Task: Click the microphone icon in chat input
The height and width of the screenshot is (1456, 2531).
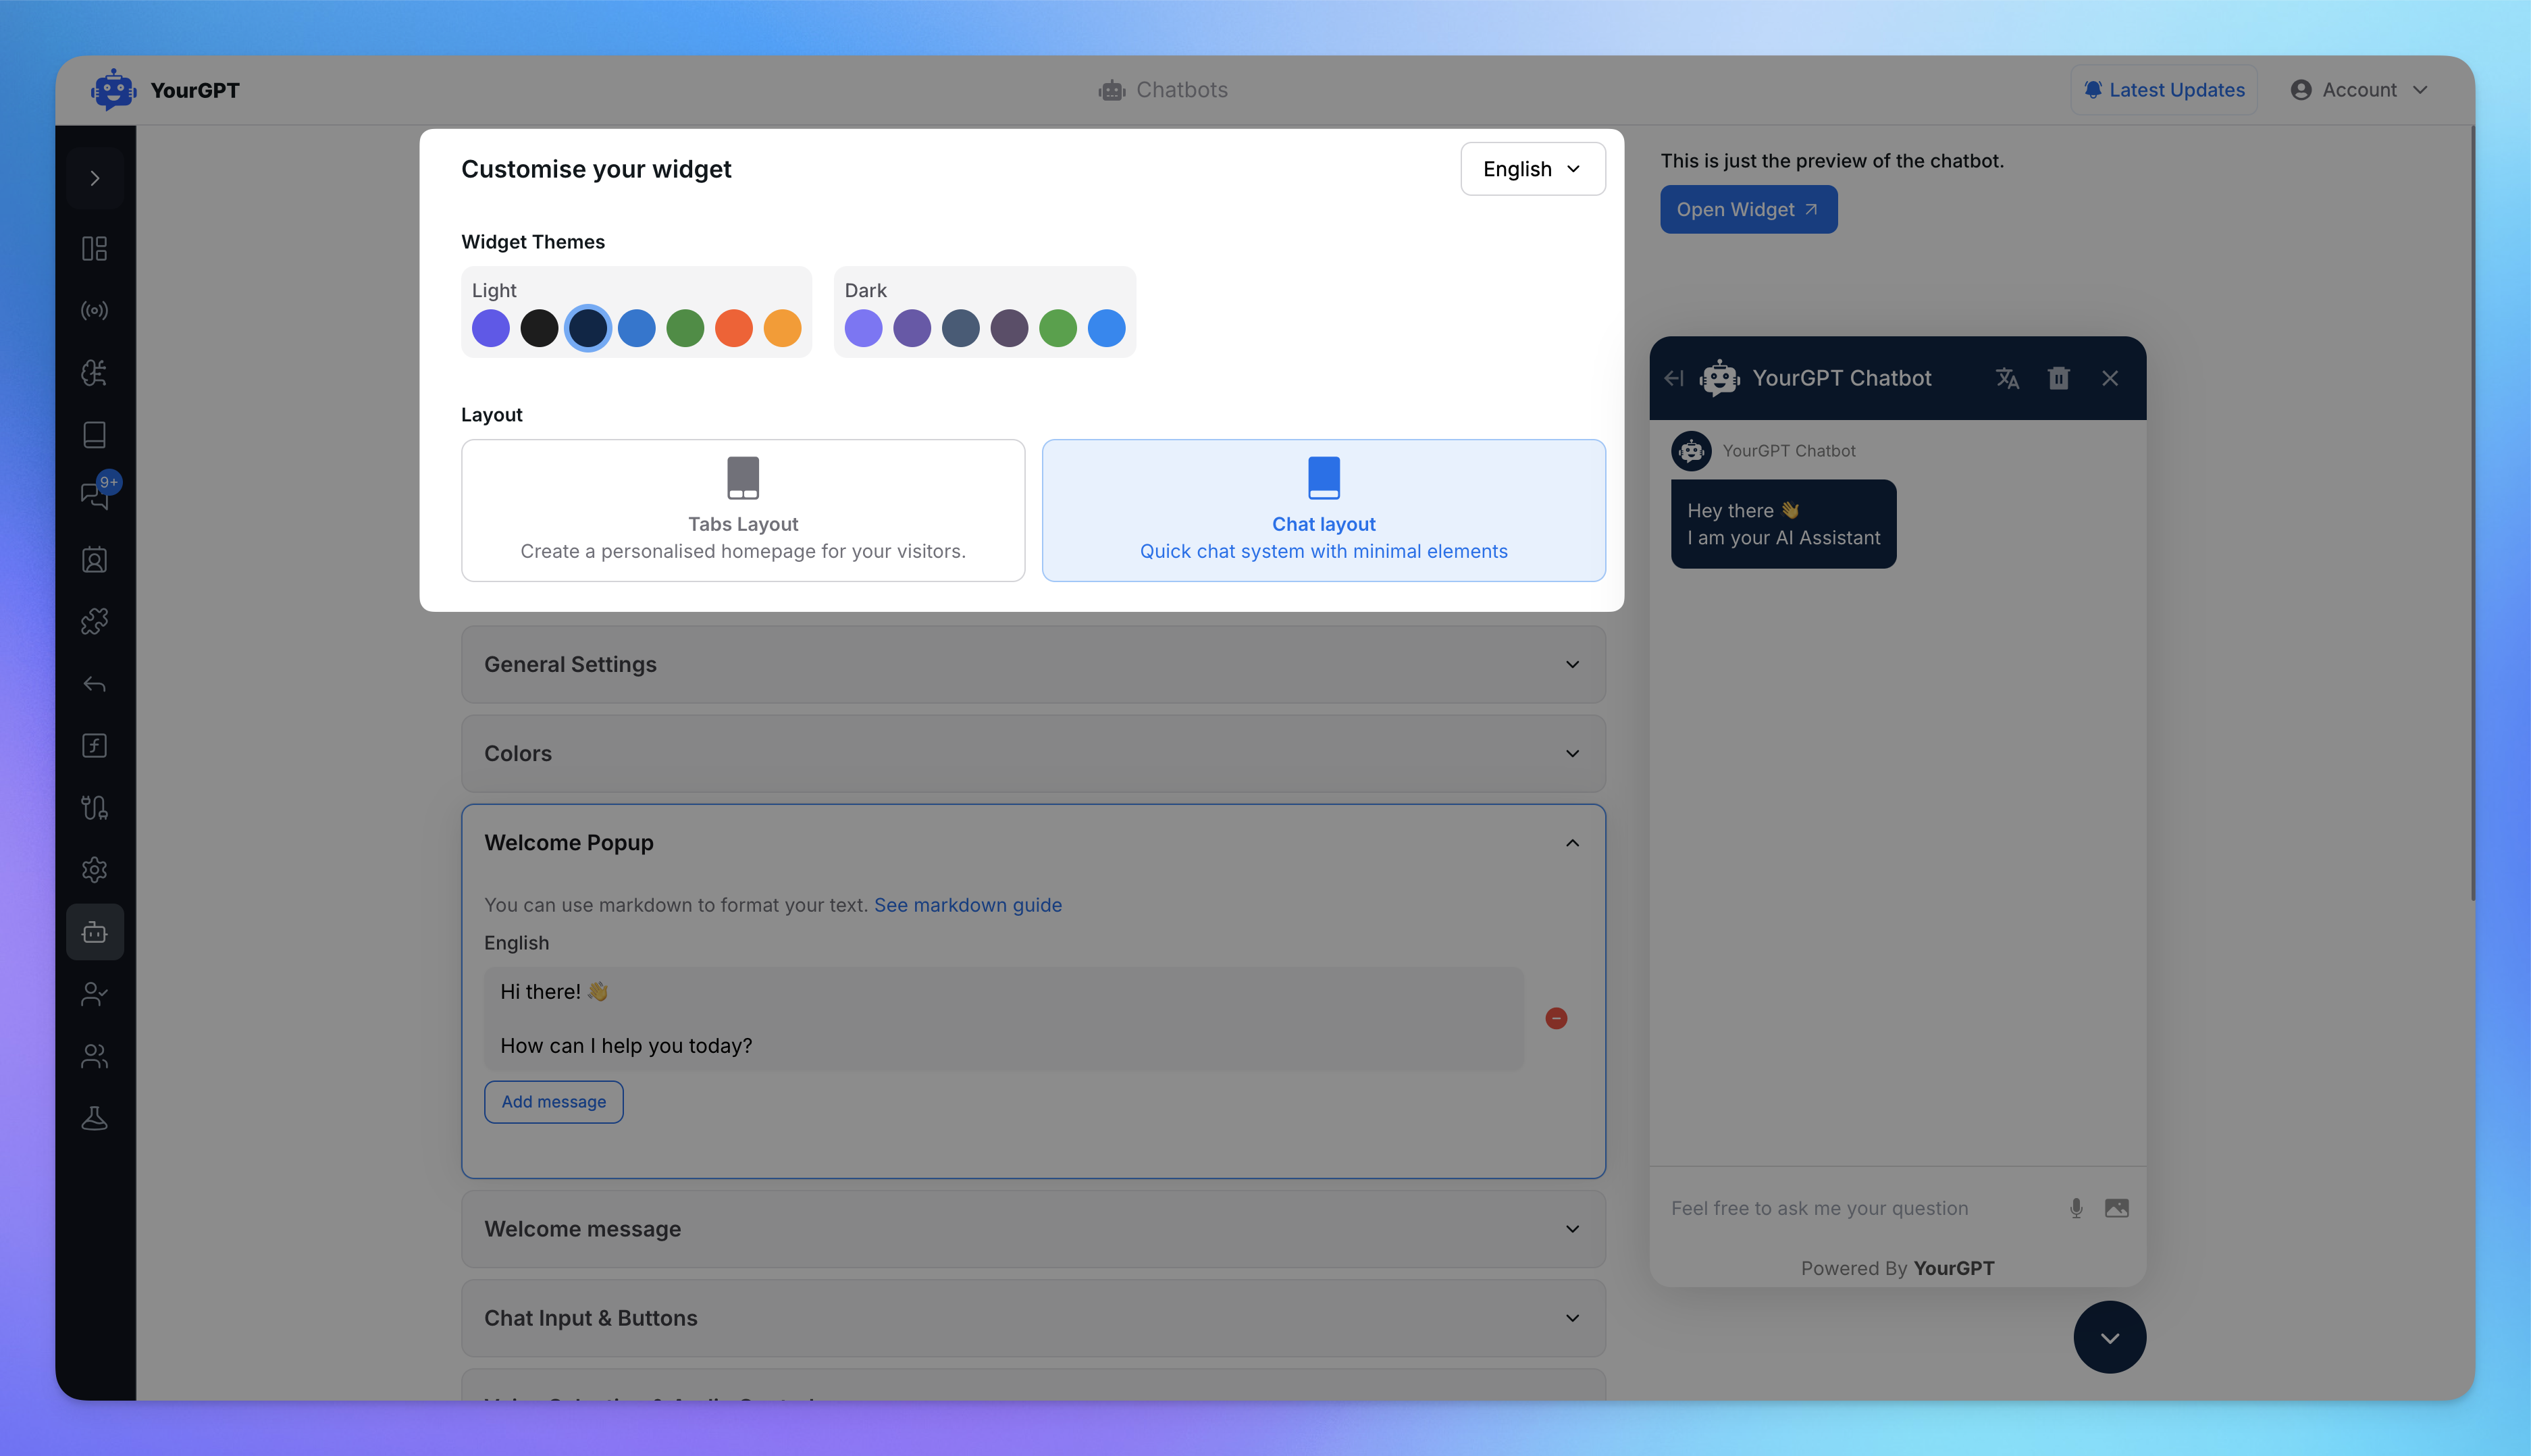Action: [x=2076, y=1208]
